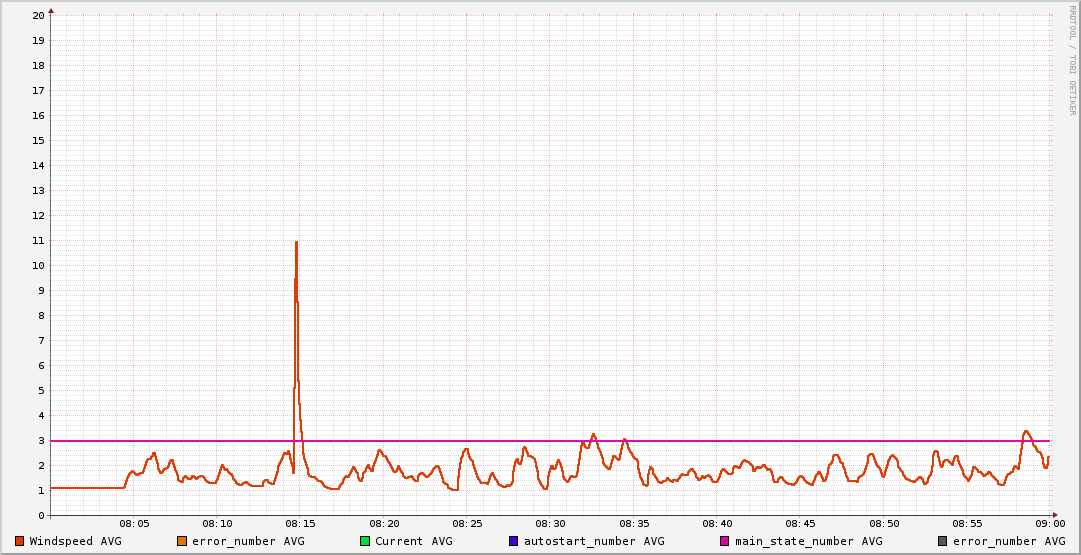Click the orange error_number legend swatch
Image resolution: width=1081 pixels, height=555 pixels.
[x=182, y=541]
